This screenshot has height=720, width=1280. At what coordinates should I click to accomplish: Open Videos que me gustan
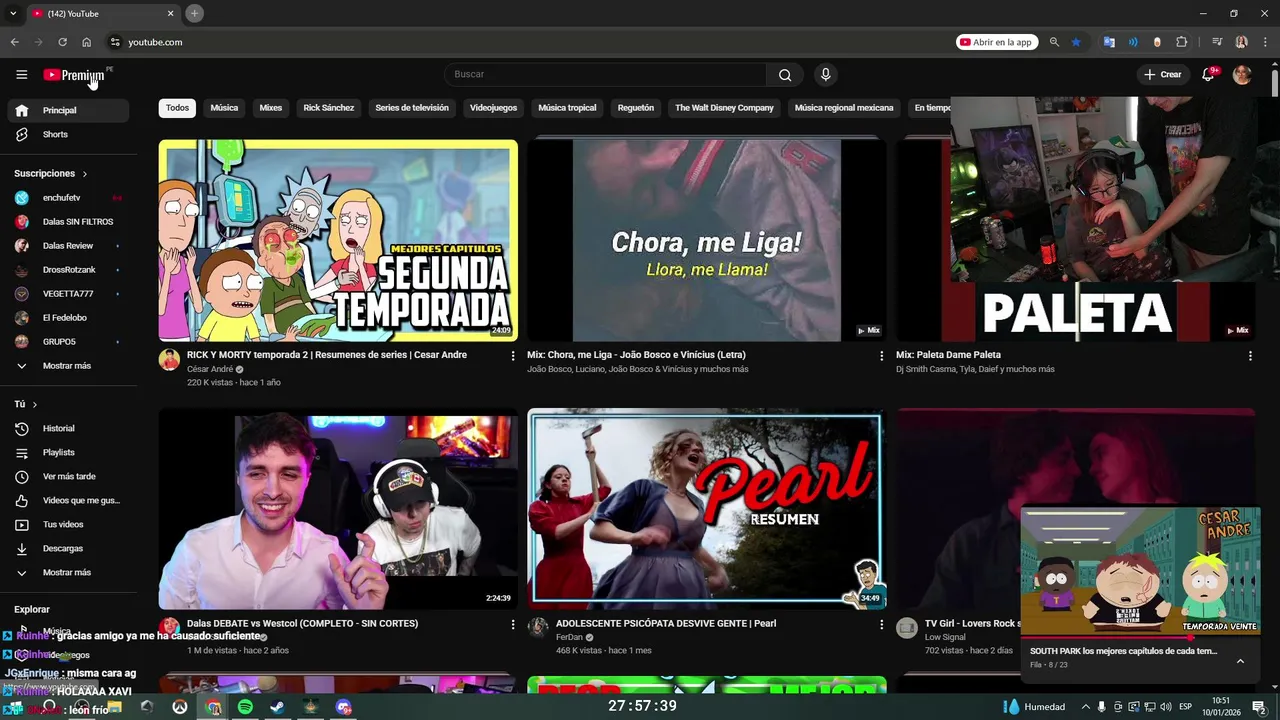pos(68,500)
